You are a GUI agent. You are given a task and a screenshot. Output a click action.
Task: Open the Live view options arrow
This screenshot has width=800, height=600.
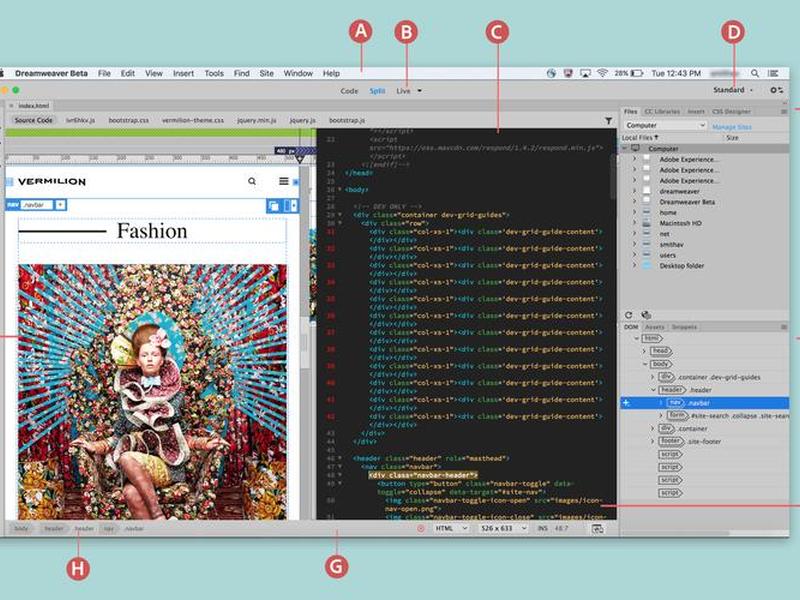(419, 91)
